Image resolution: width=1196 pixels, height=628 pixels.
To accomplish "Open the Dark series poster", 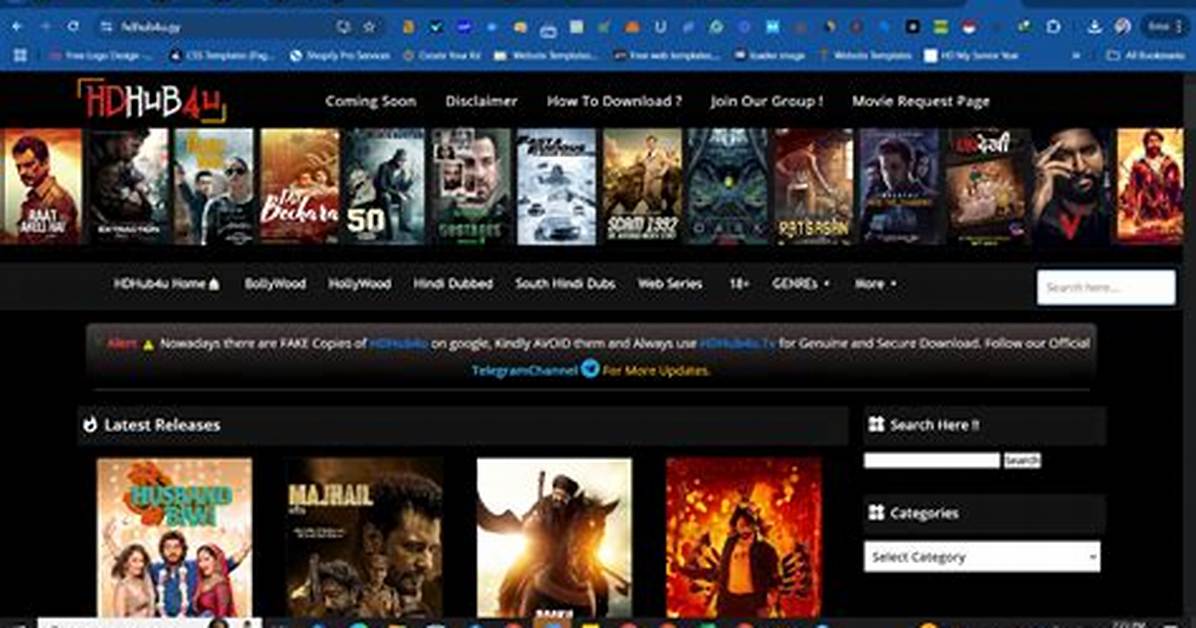I will pyautogui.click(x=728, y=186).
